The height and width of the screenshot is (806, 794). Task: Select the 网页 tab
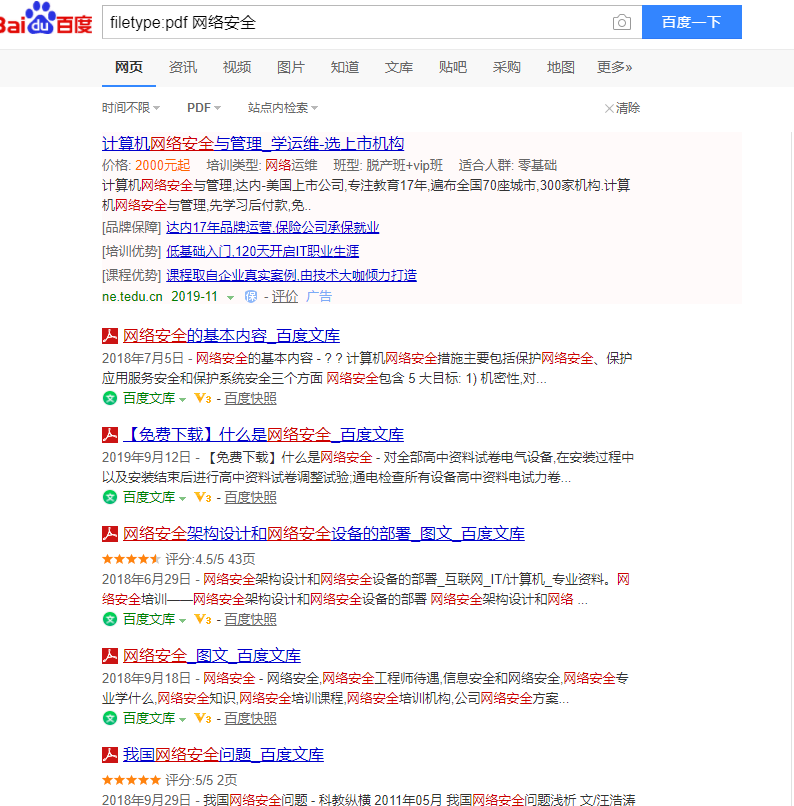[128, 67]
